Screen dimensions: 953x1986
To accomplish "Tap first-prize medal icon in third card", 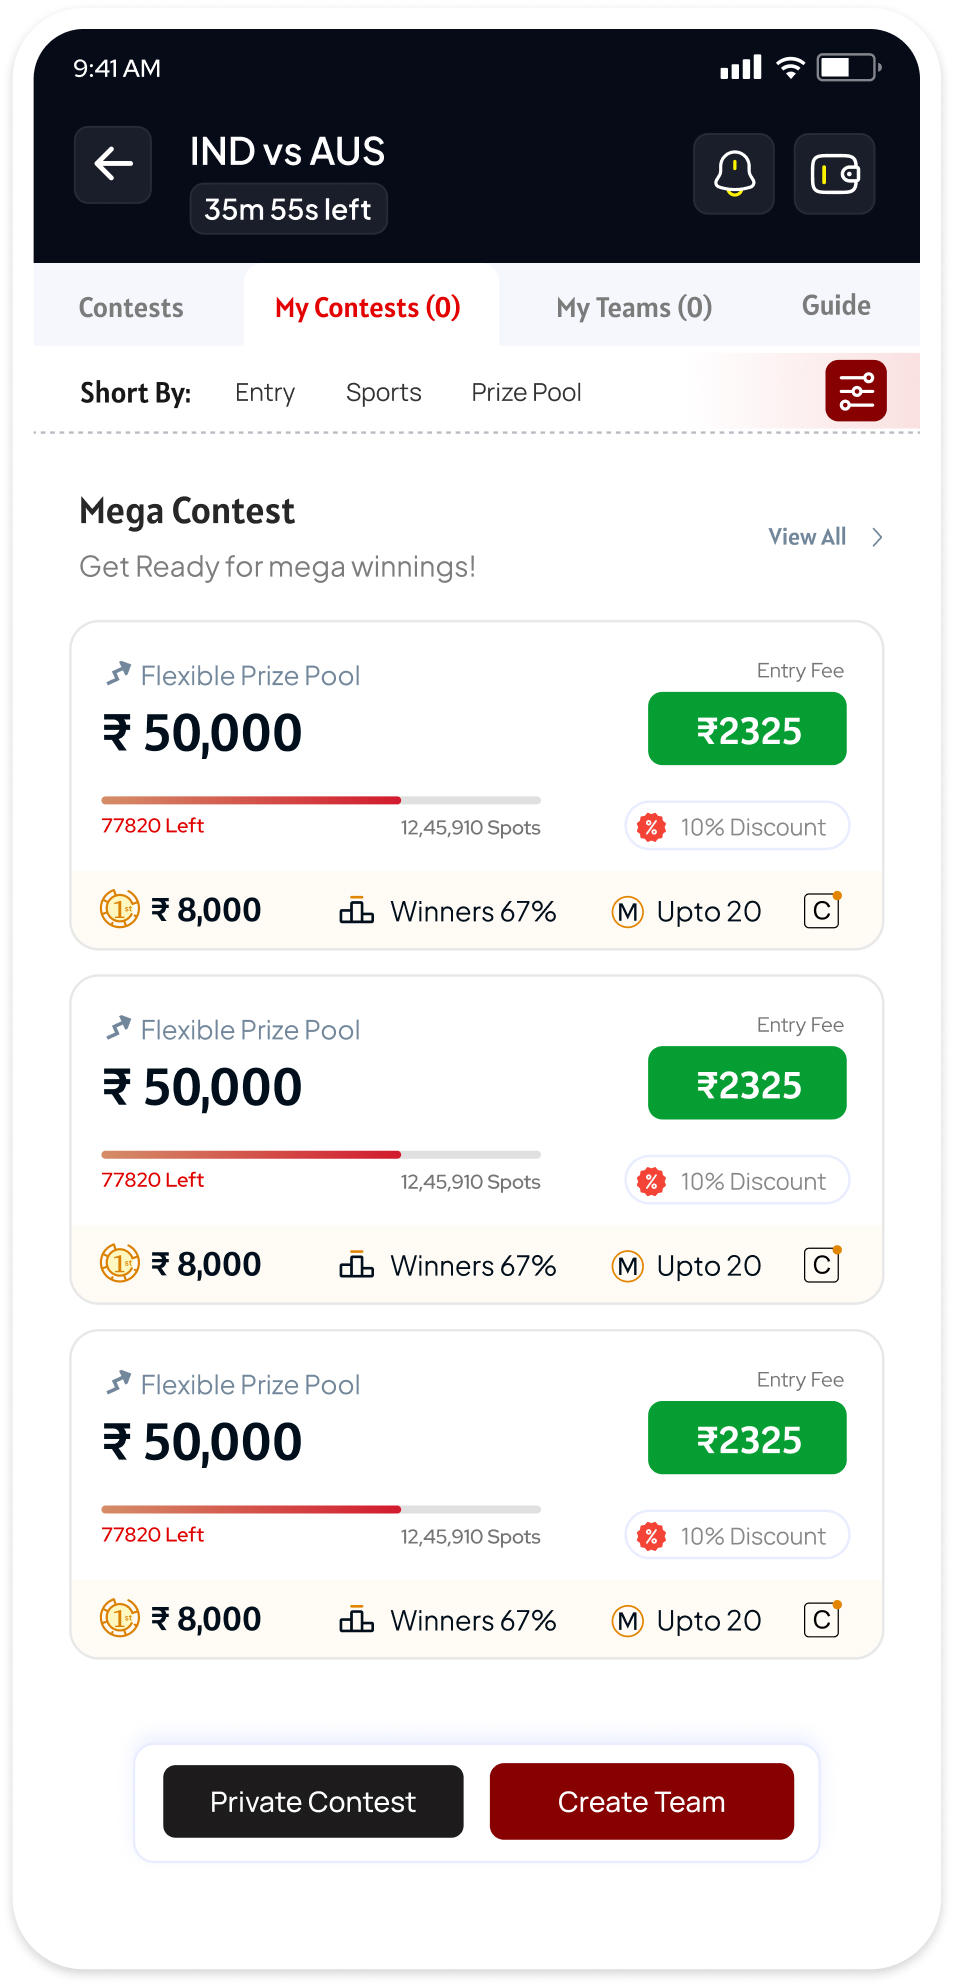I will click(120, 1618).
